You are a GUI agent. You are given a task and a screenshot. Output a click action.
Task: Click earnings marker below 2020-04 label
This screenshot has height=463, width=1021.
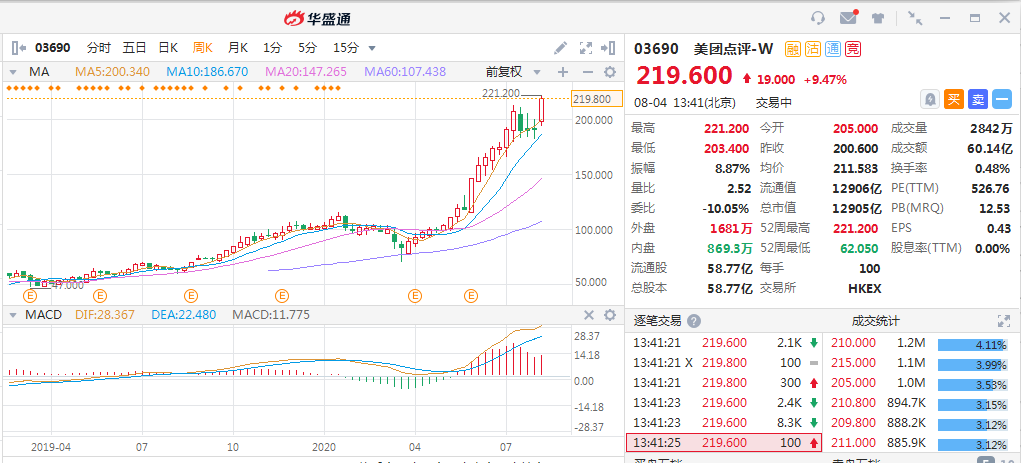pyautogui.click(x=415, y=296)
